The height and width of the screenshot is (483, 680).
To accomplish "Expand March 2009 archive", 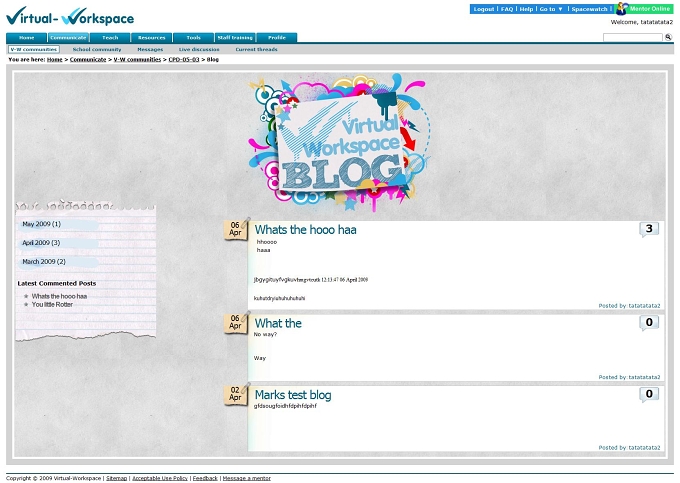I will (x=44, y=262).
